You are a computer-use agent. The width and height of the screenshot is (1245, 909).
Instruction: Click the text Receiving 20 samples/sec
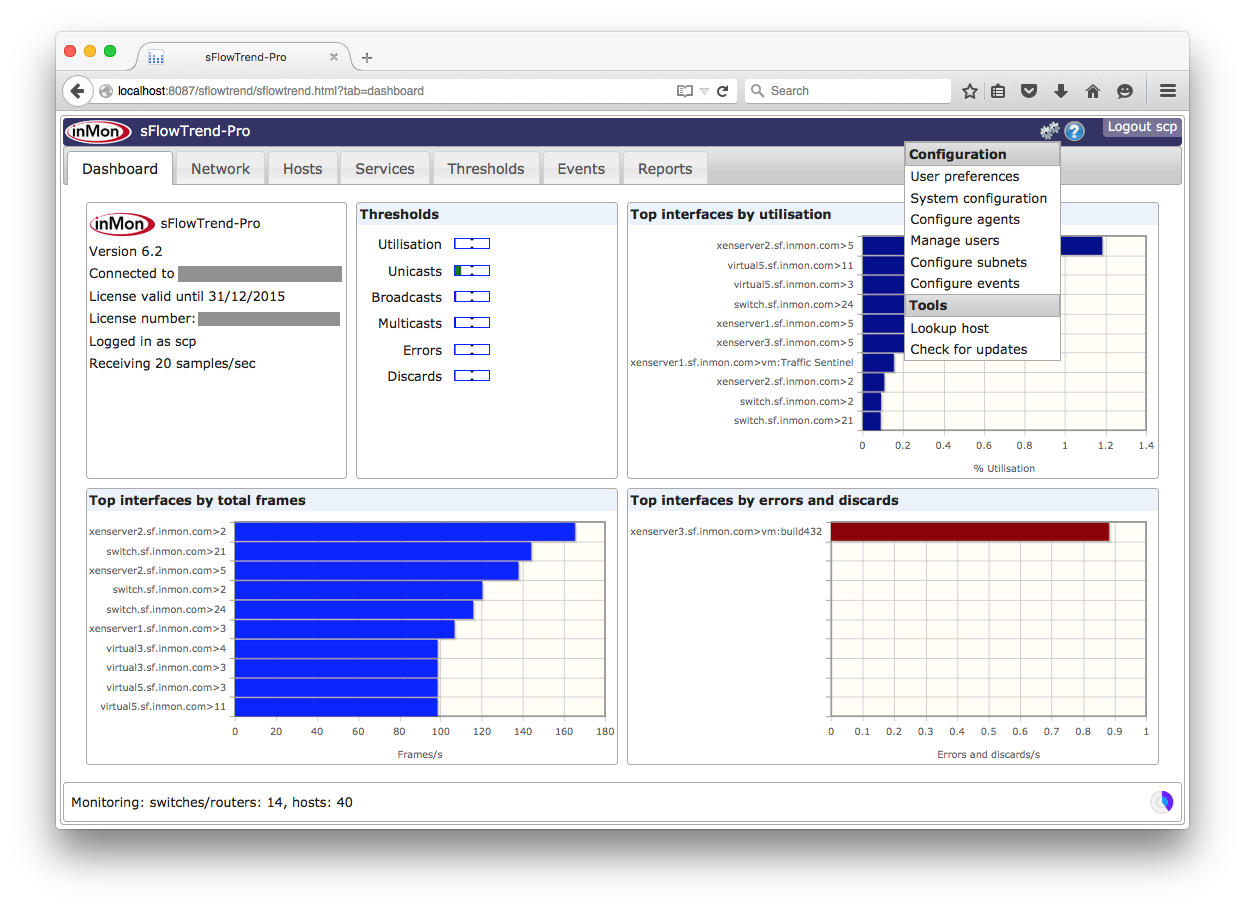click(172, 363)
